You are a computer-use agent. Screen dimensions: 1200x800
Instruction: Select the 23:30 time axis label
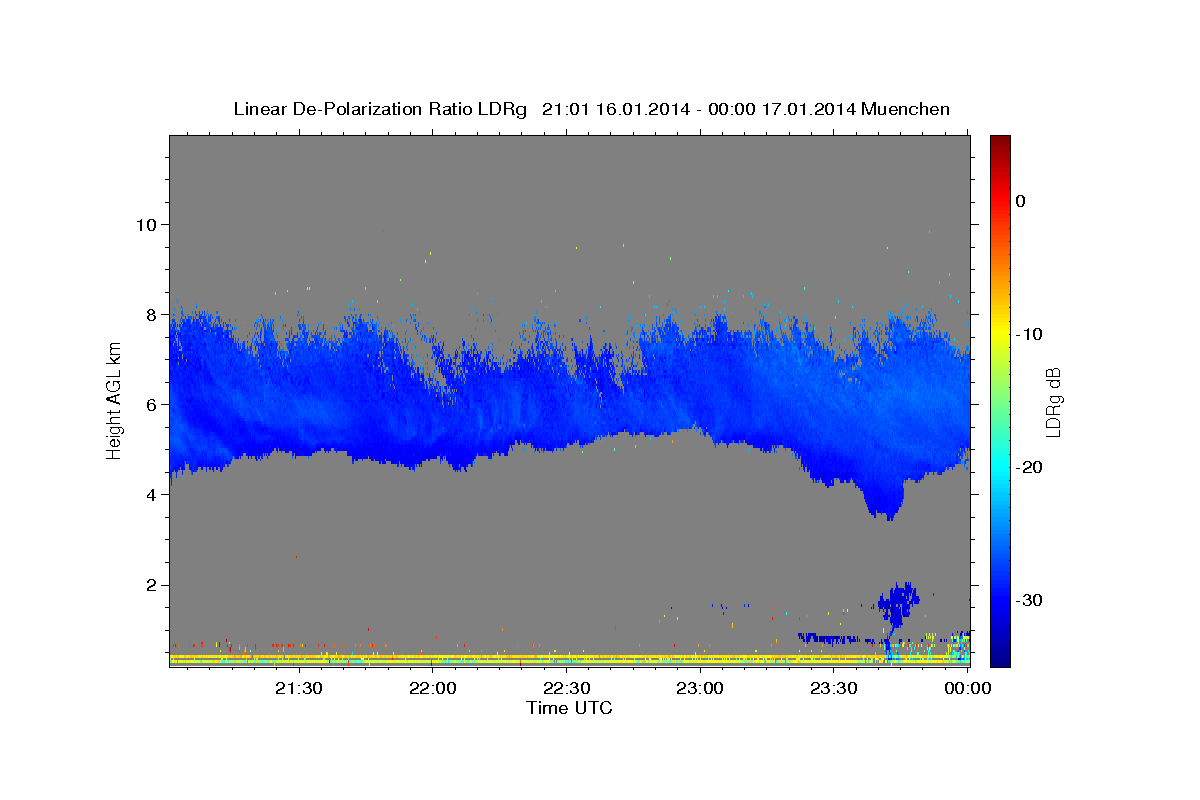click(834, 688)
